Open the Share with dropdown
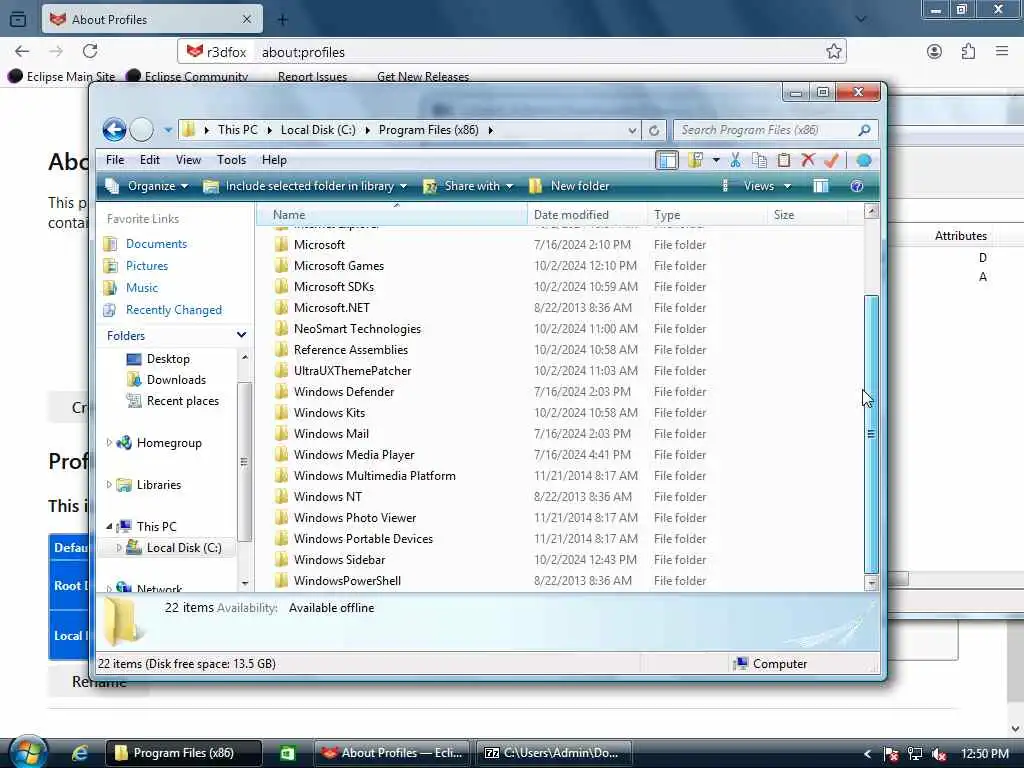This screenshot has width=1024, height=768. [468, 186]
